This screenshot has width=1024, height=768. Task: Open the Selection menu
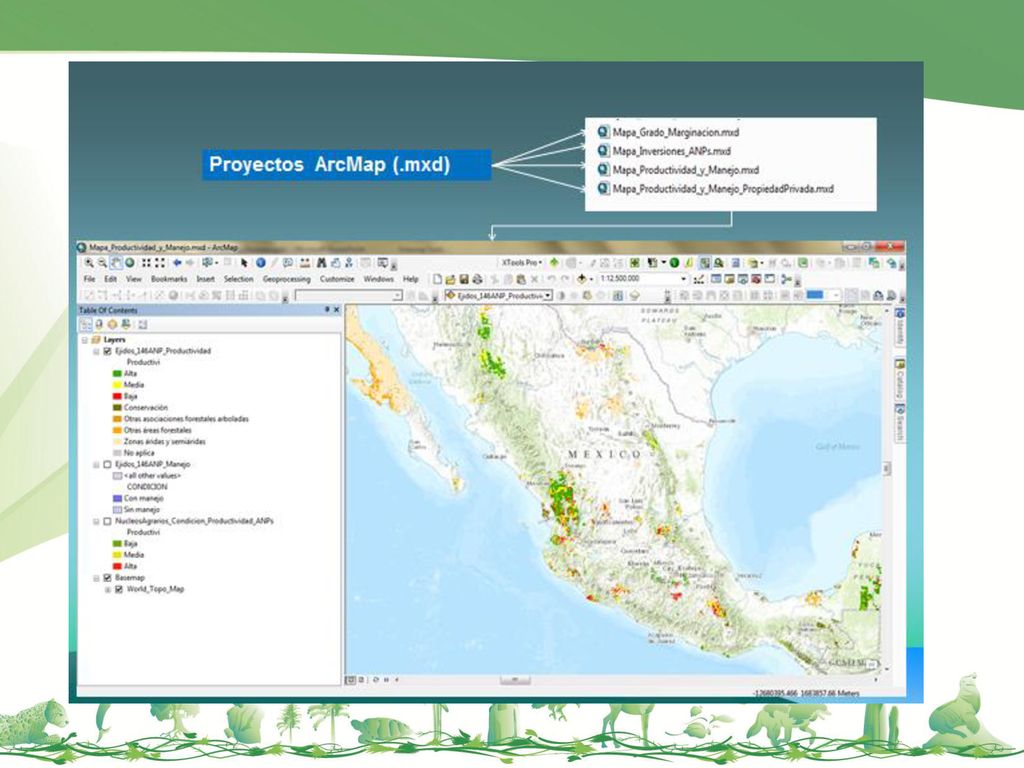pos(238,279)
